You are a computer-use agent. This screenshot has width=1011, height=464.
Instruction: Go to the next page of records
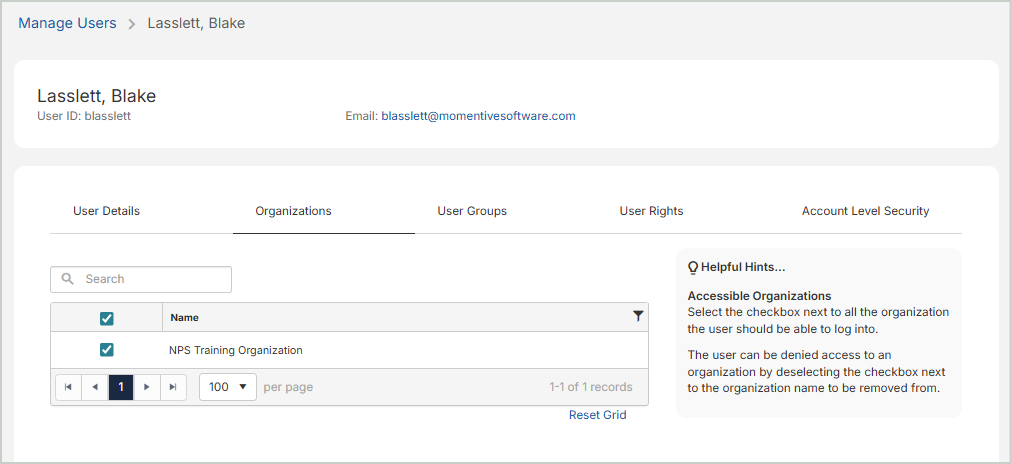pyautogui.click(x=147, y=387)
